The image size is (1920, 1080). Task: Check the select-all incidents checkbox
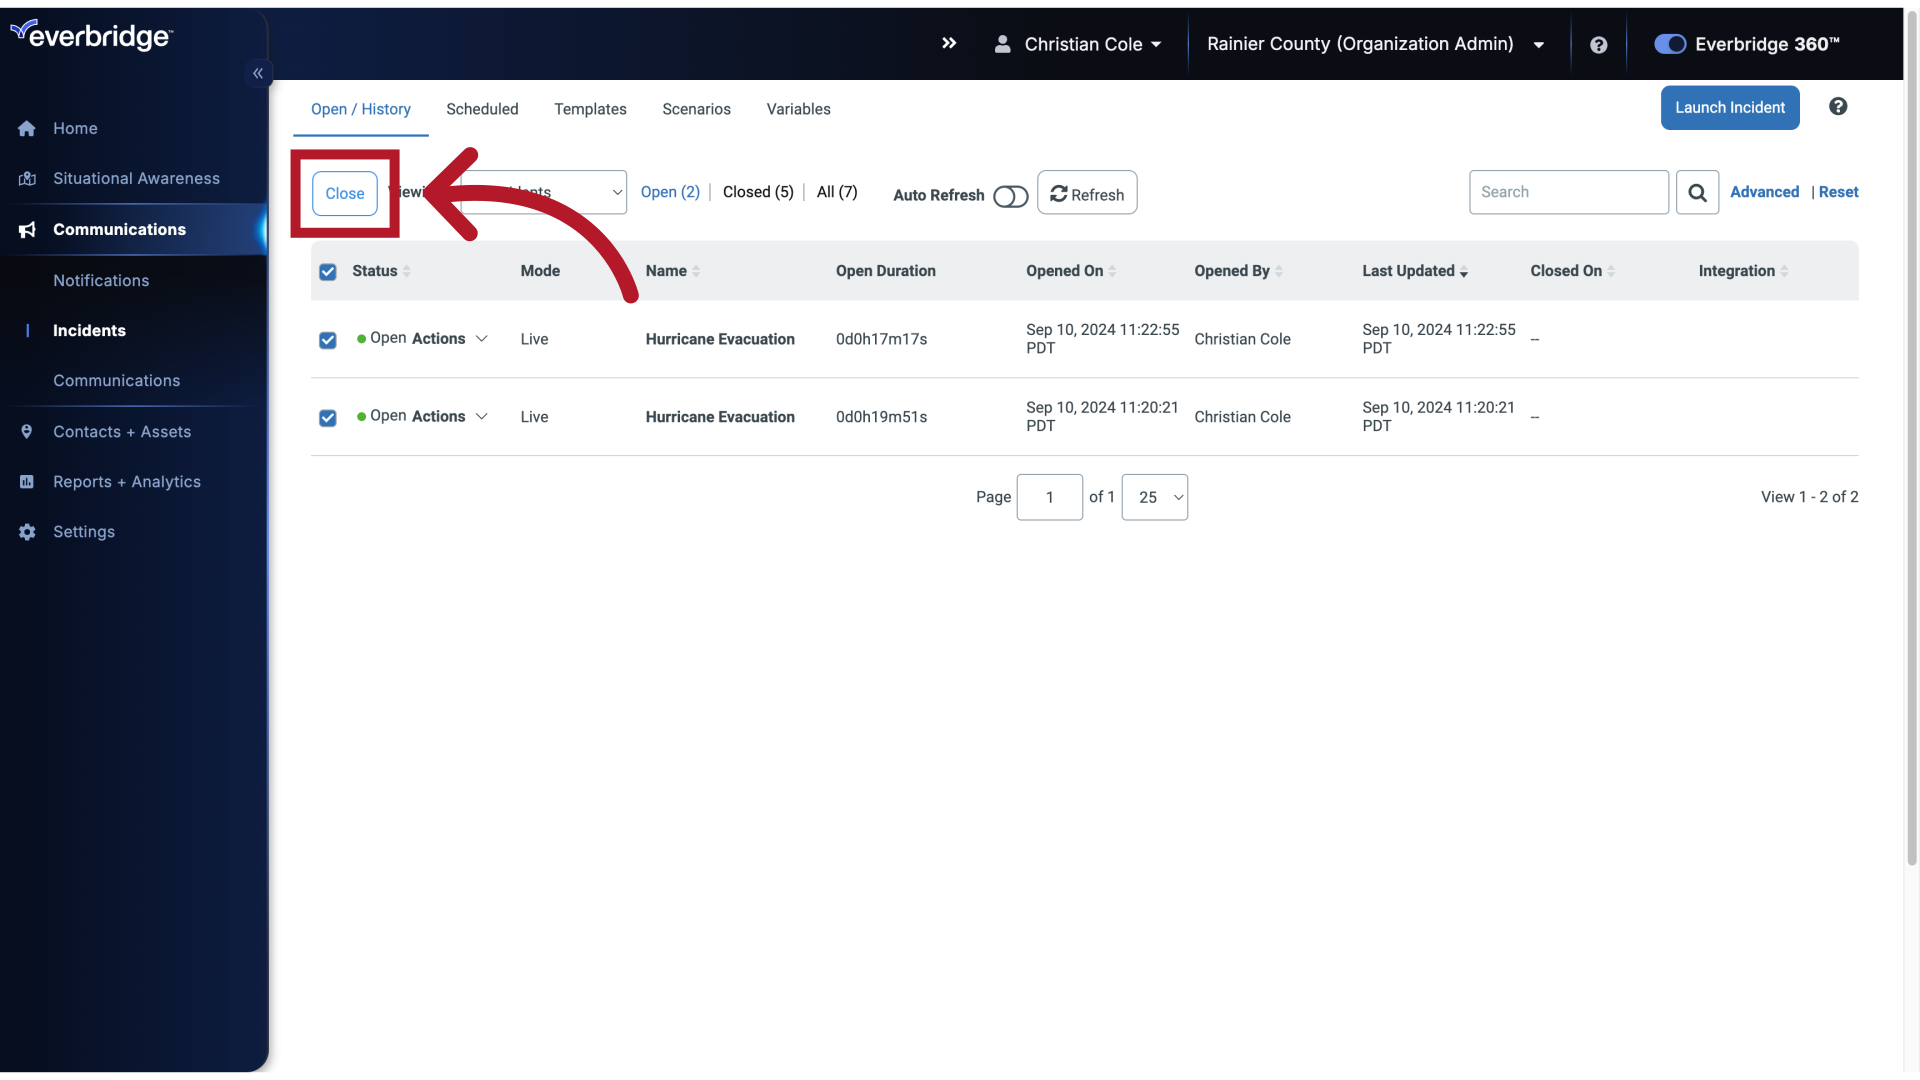(x=328, y=272)
